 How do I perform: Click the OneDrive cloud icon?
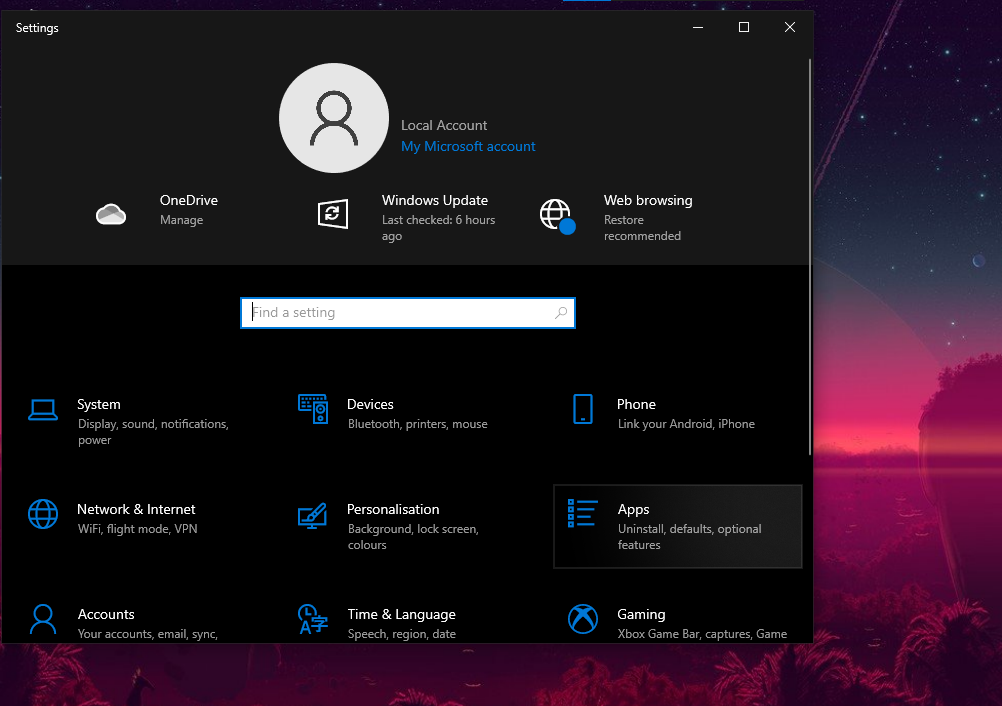tap(111, 215)
